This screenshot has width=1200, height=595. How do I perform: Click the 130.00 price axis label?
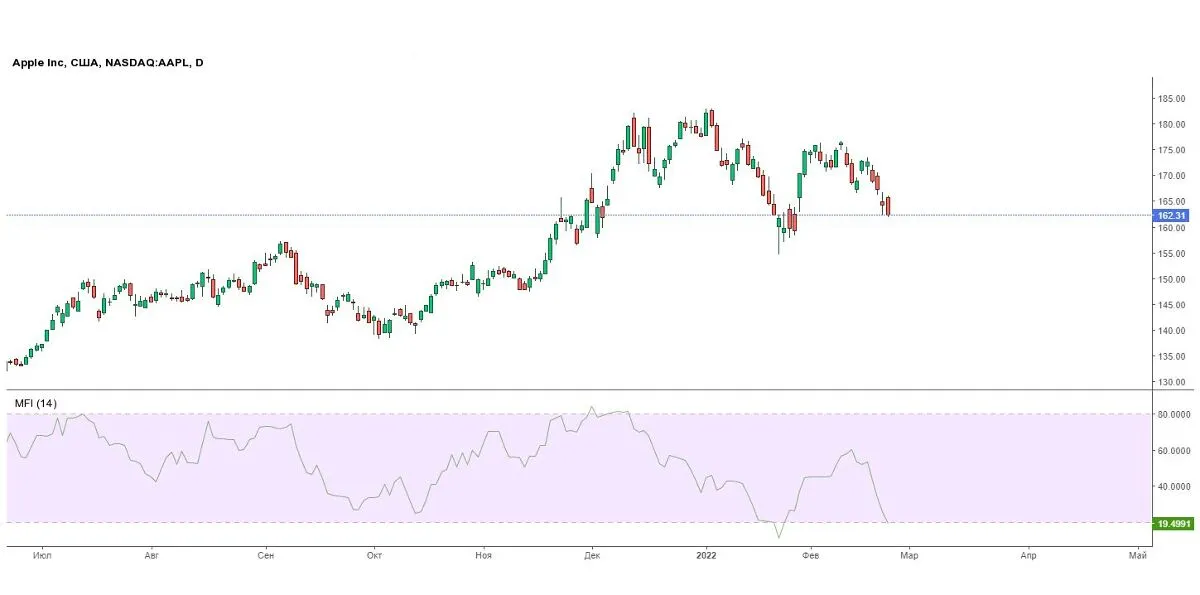[x=1172, y=382]
